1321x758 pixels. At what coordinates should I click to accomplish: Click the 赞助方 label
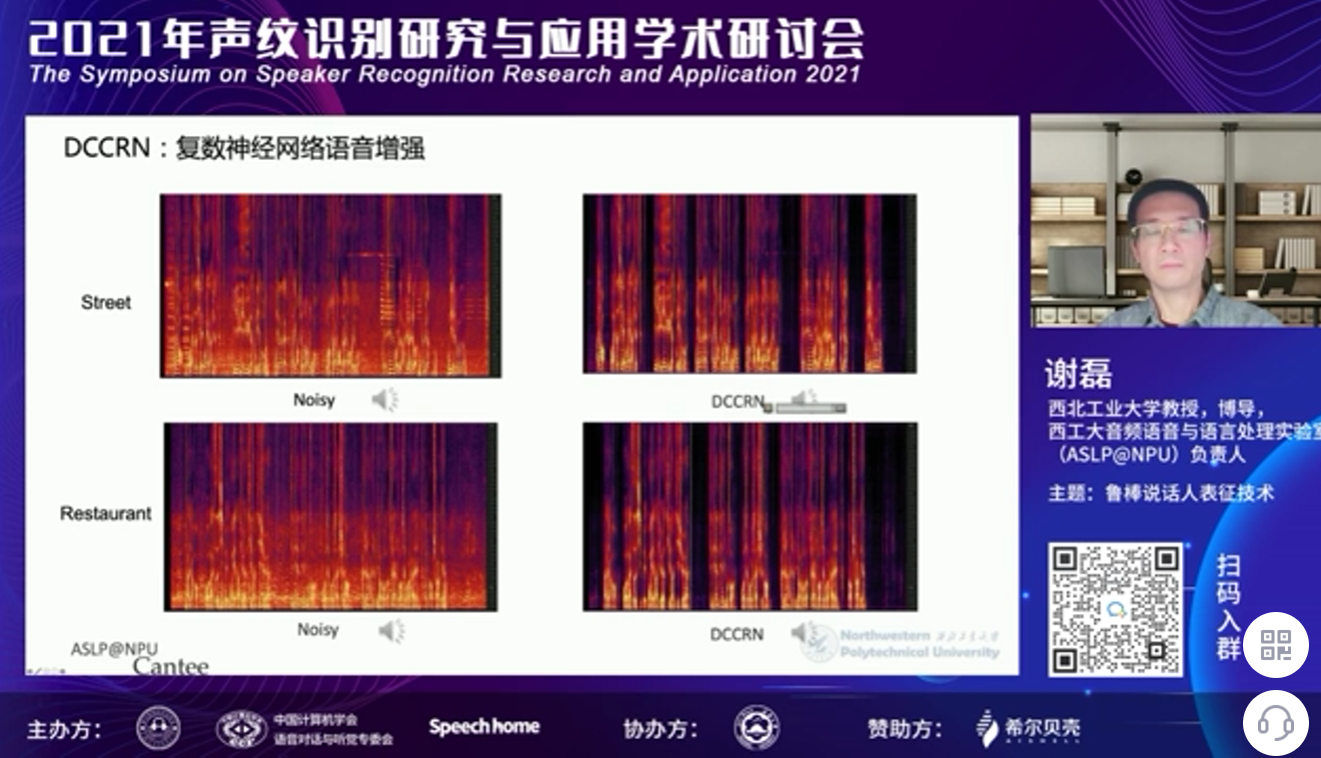point(905,729)
